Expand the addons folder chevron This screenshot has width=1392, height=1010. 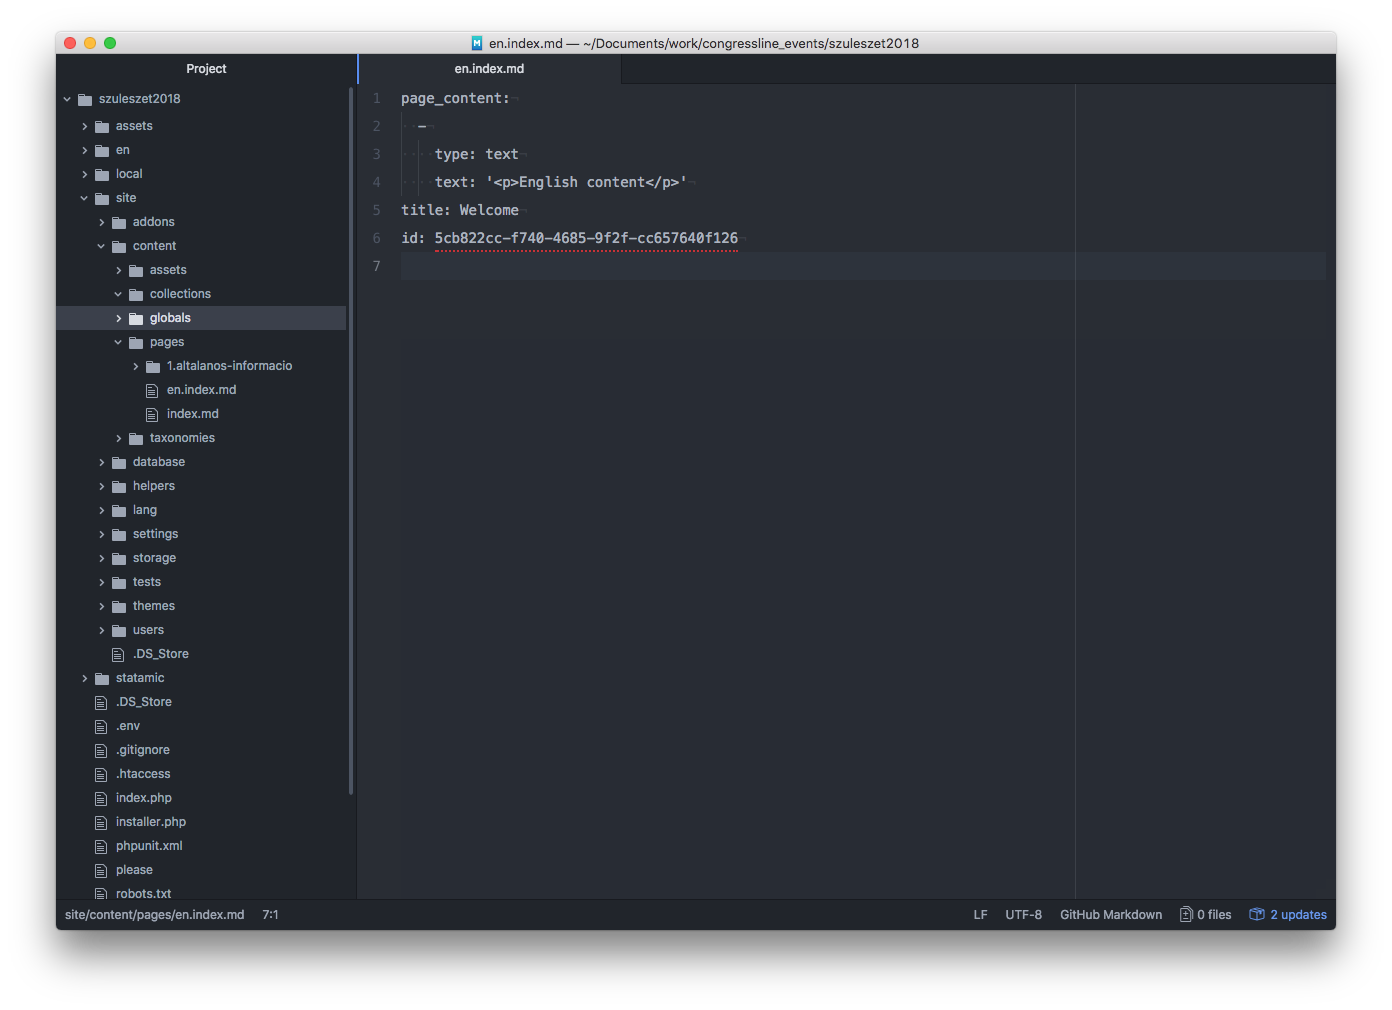101,222
